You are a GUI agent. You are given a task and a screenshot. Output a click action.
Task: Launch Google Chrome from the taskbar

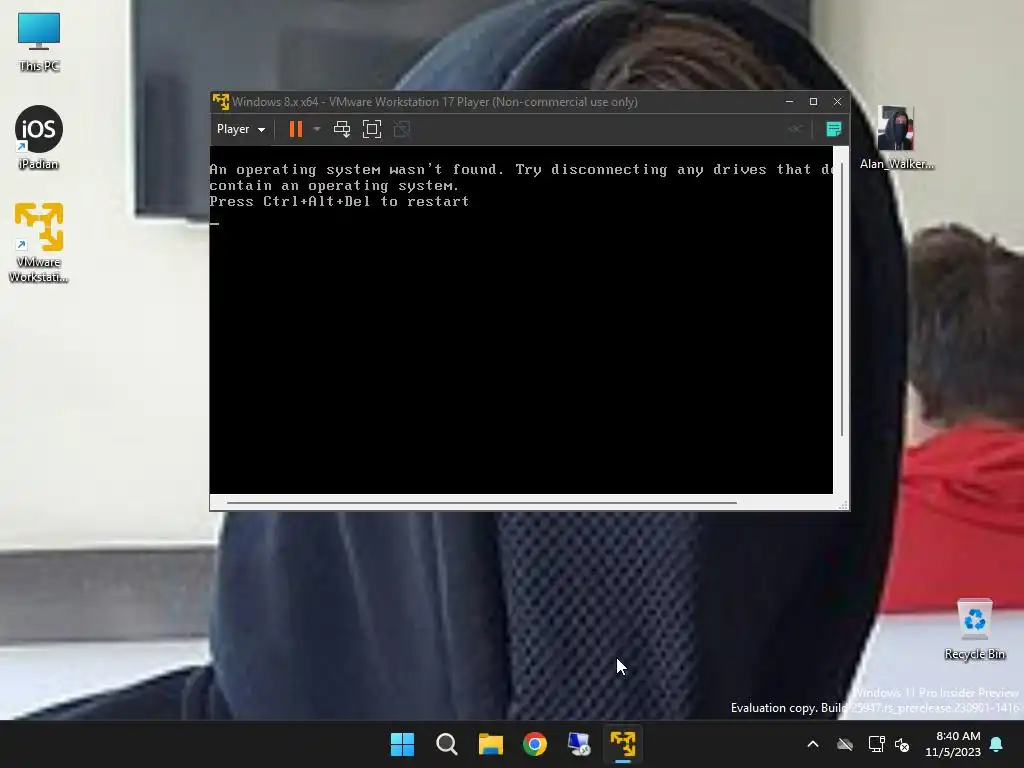[x=535, y=744]
